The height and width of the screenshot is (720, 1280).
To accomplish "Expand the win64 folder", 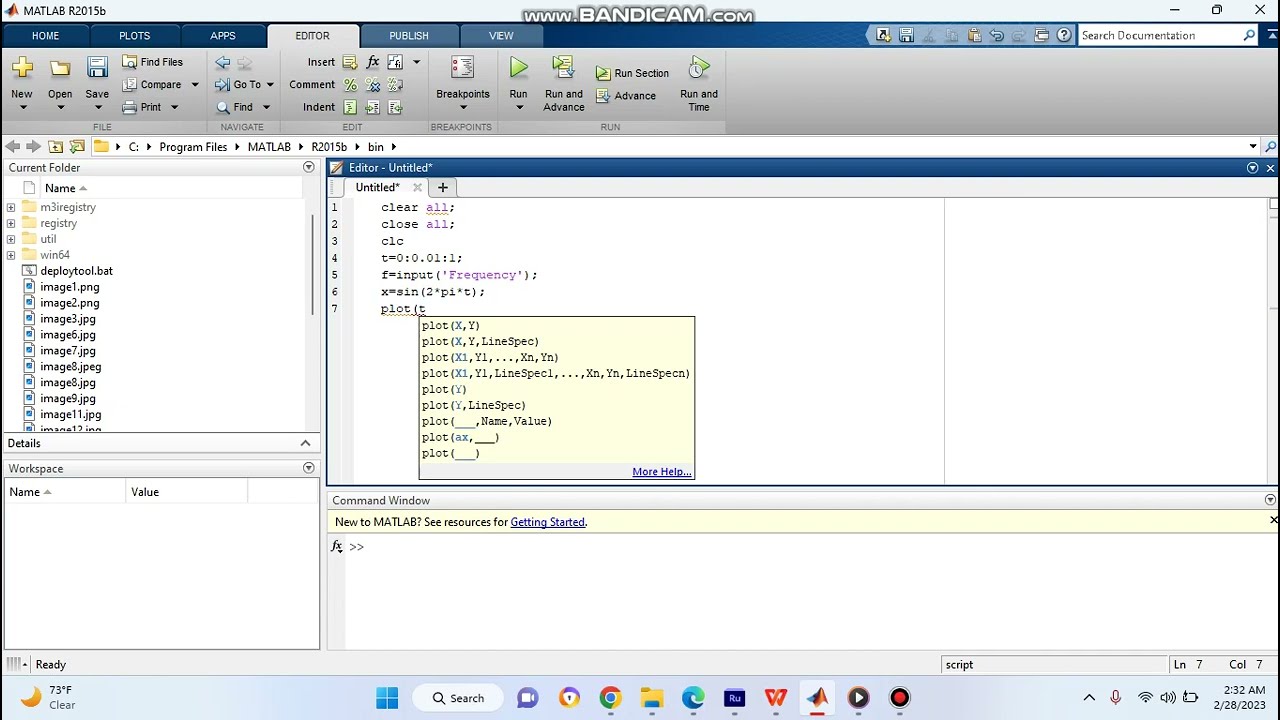I will pyautogui.click(x=11, y=255).
